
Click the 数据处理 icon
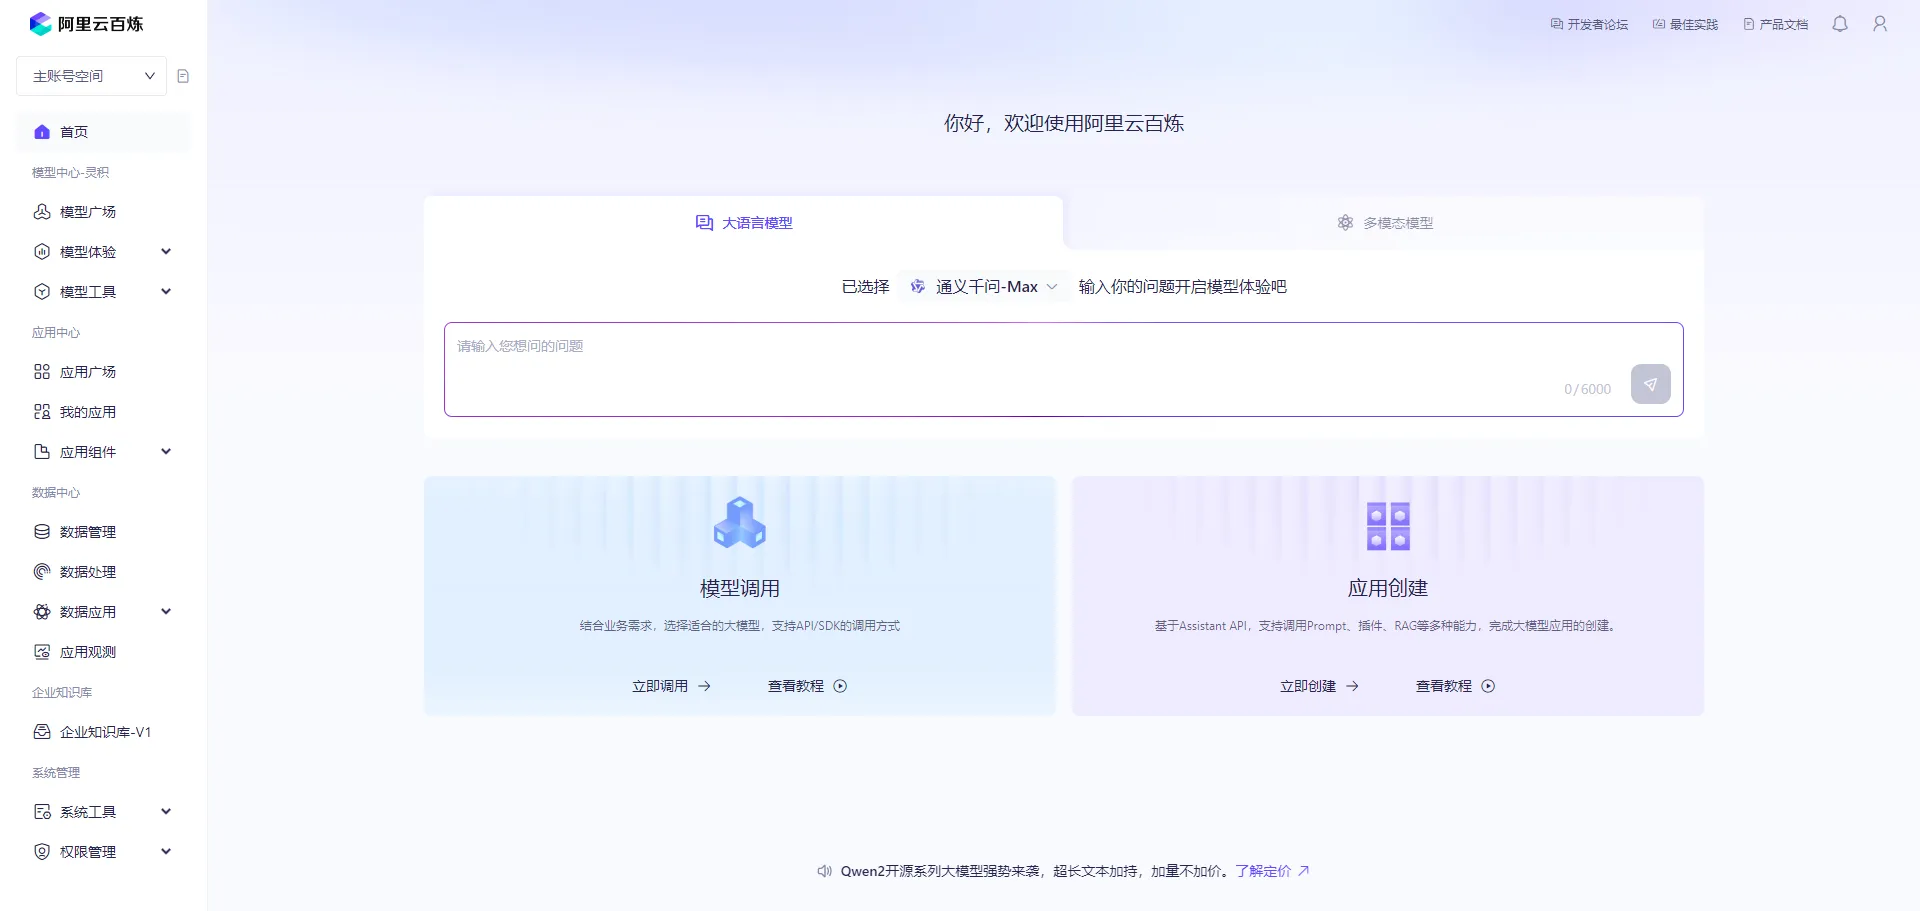42,572
